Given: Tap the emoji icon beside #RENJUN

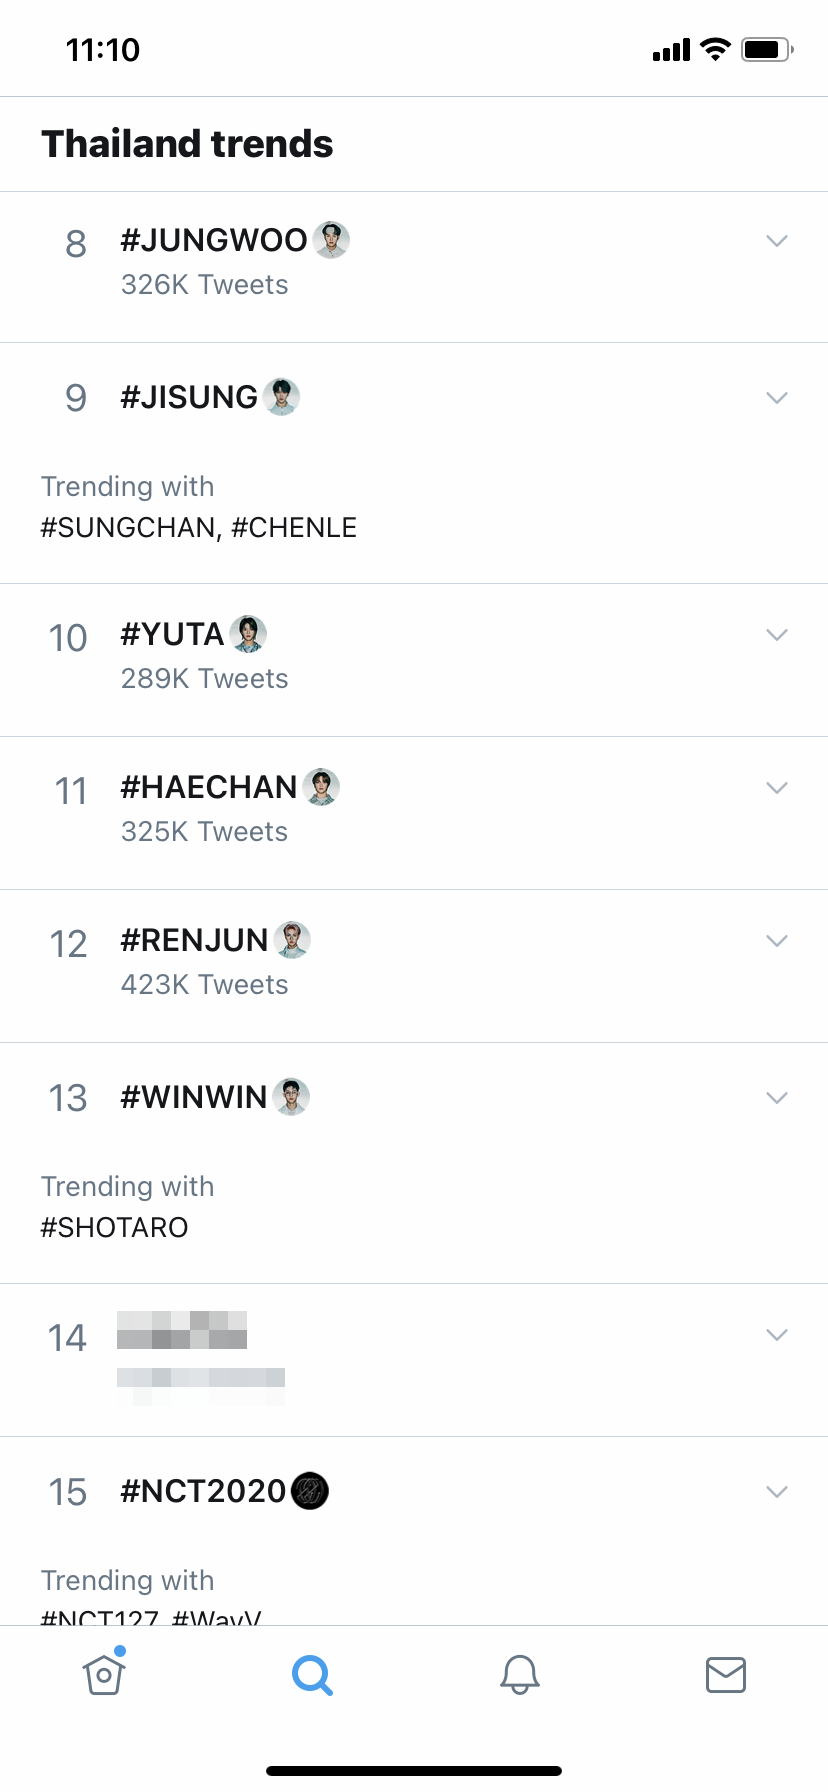Looking at the screenshot, I should pyautogui.click(x=292, y=940).
